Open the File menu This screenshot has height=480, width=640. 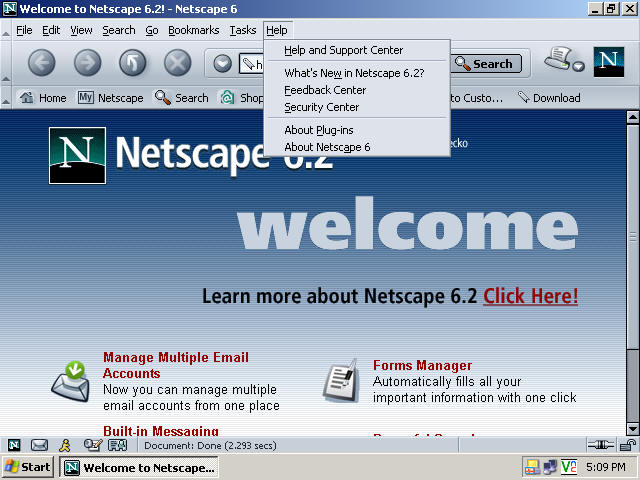point(24,30)
